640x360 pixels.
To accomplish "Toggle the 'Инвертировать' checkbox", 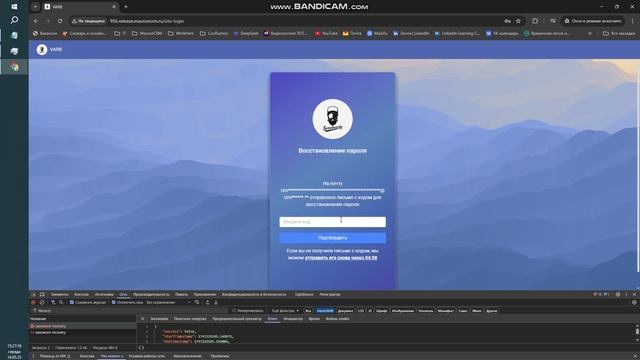I will coord(234,311).
